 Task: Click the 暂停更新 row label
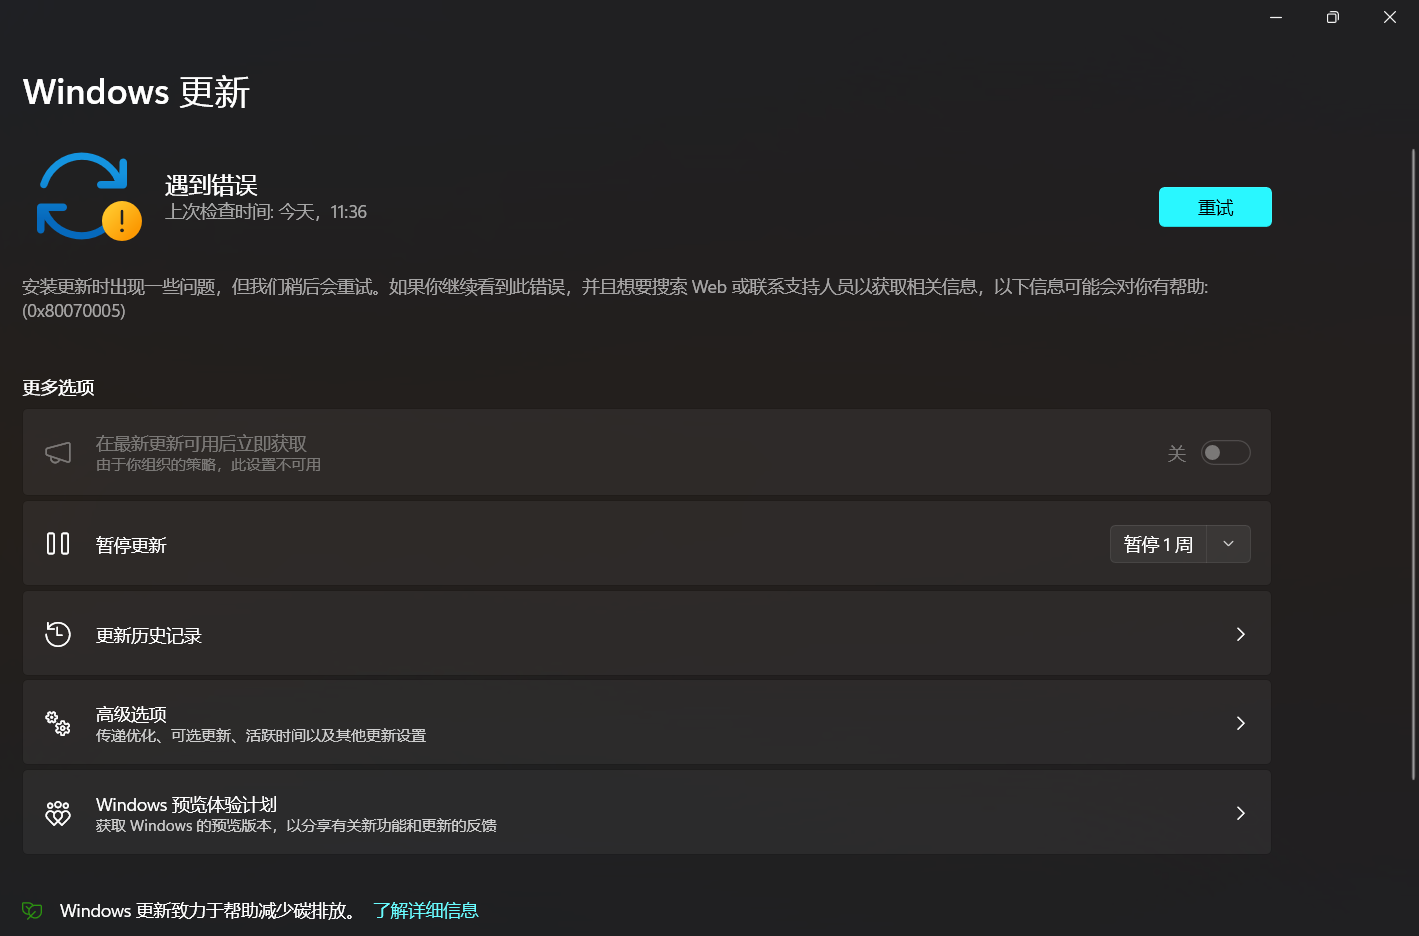point(131,545)
